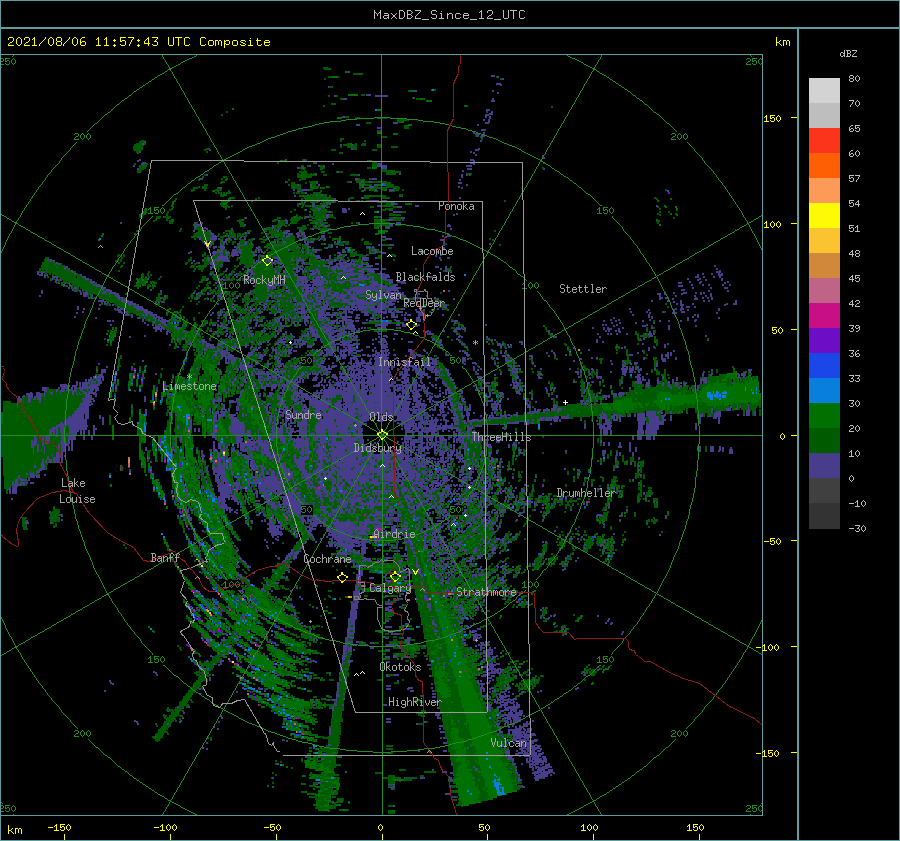The width and height of the screenshot is (900, 841).
Task: Click the Airdrie city label
Action: (x=394, y=534)
